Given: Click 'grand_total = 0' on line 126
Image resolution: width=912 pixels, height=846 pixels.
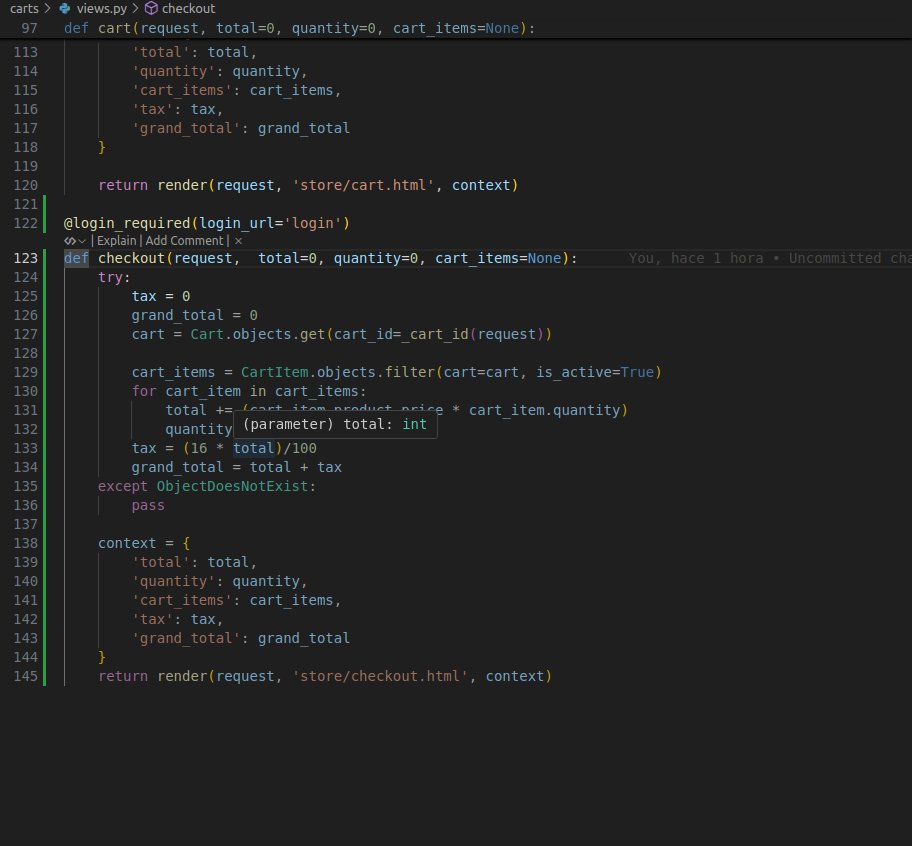Looking at the screenshot, I should [x=194, y=315].
